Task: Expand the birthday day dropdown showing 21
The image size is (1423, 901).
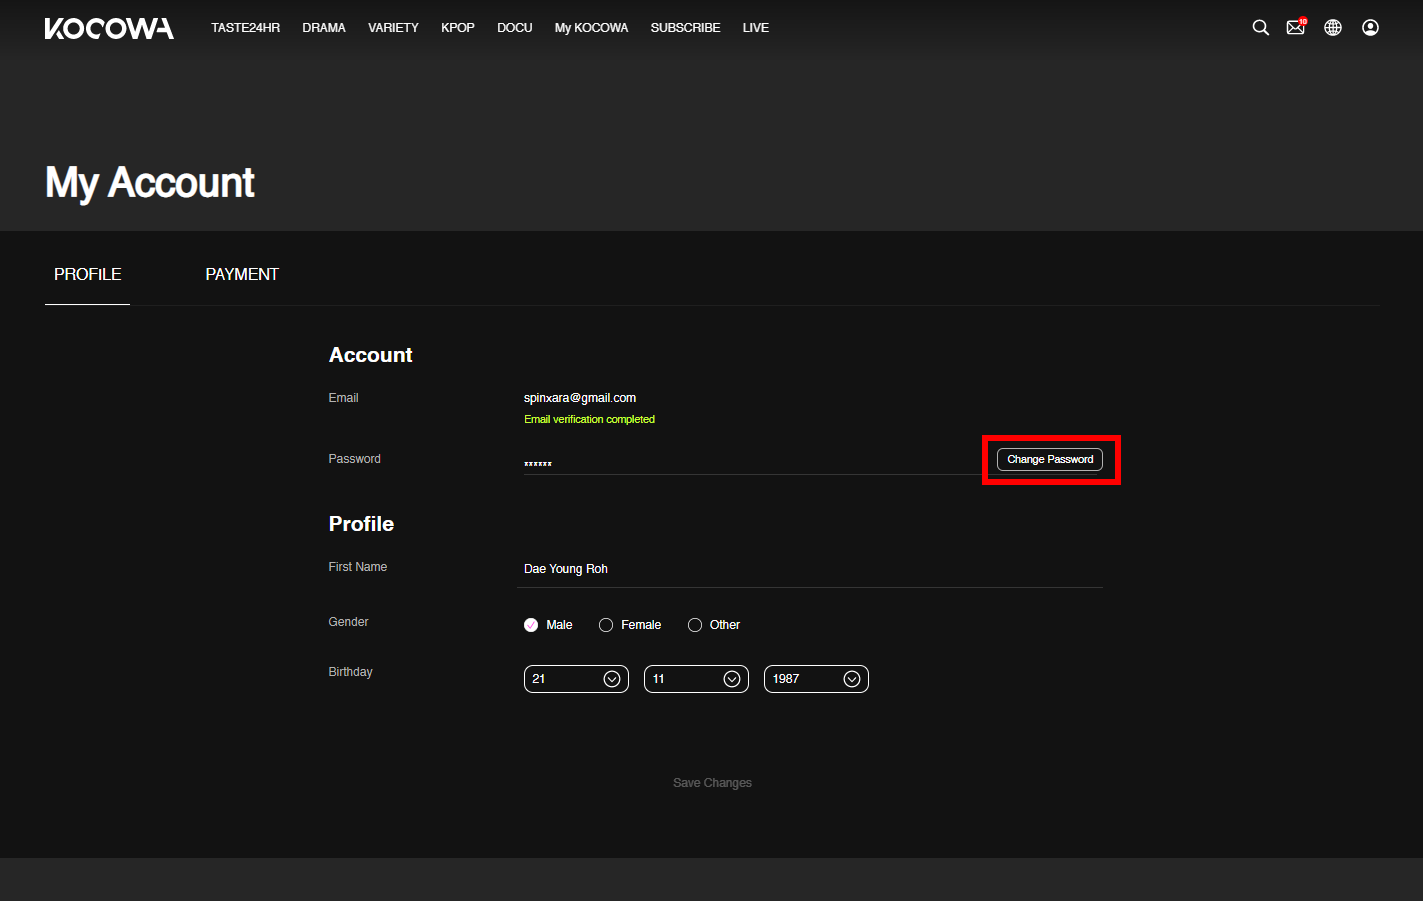Action: tap(576, 679)
